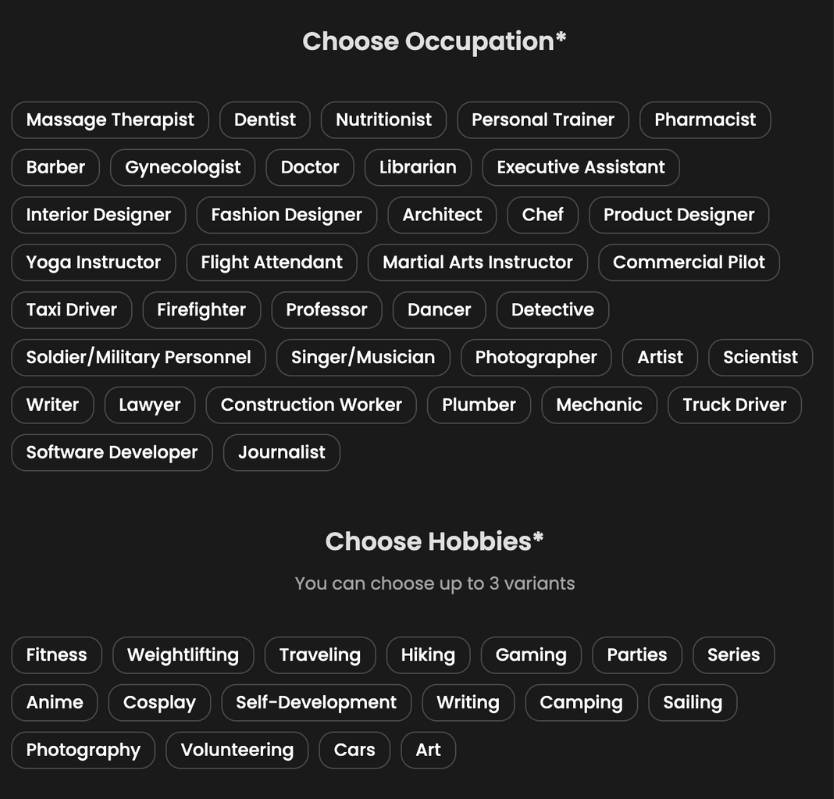Choose Fashion Designer occupation

coord(286,215)
